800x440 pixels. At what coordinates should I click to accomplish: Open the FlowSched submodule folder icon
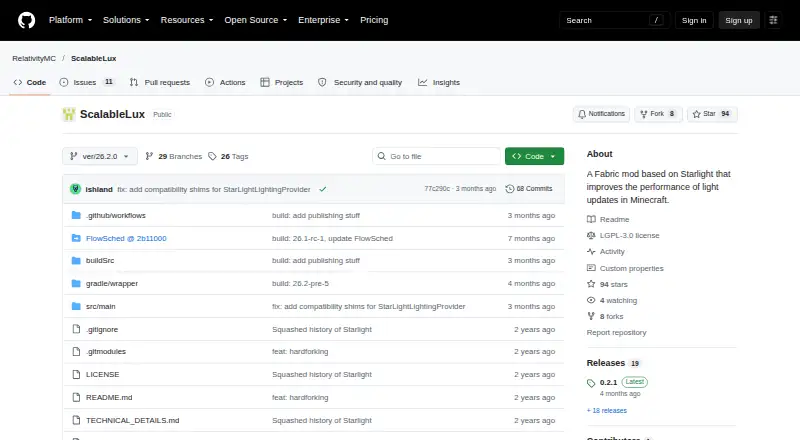76,238
